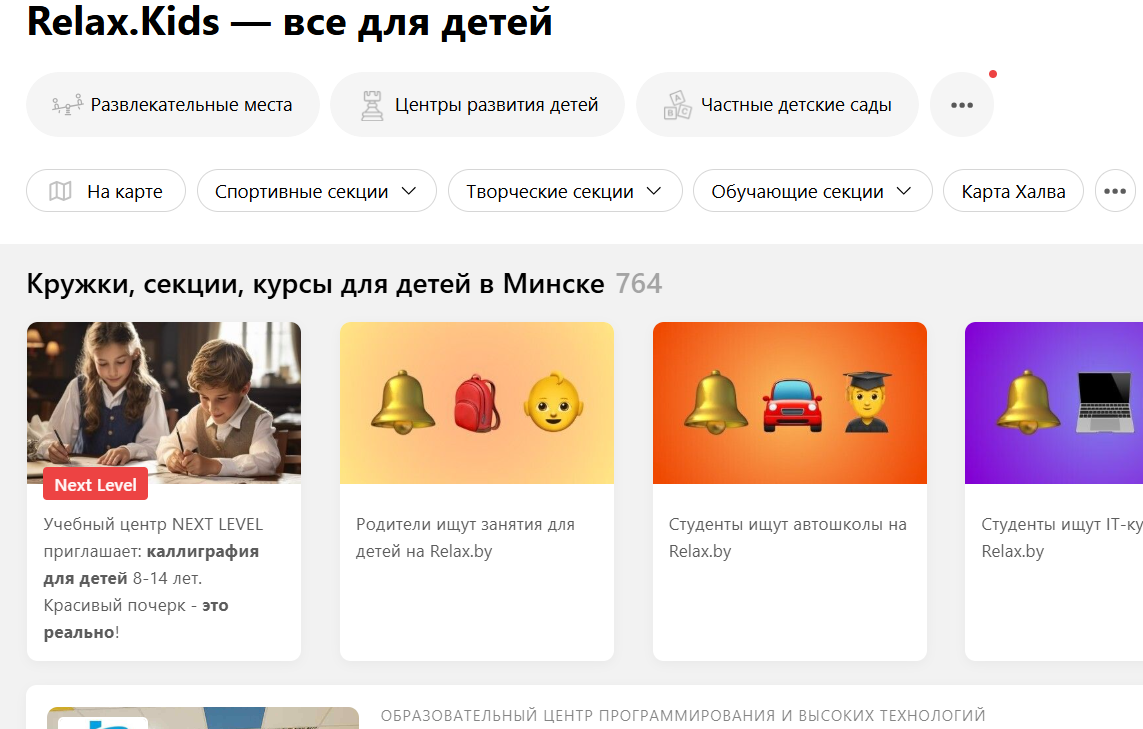Click Кружки, секции, курсы для детей в Минске
This screenshot has width=1143, height=729.
pos(316,284)
